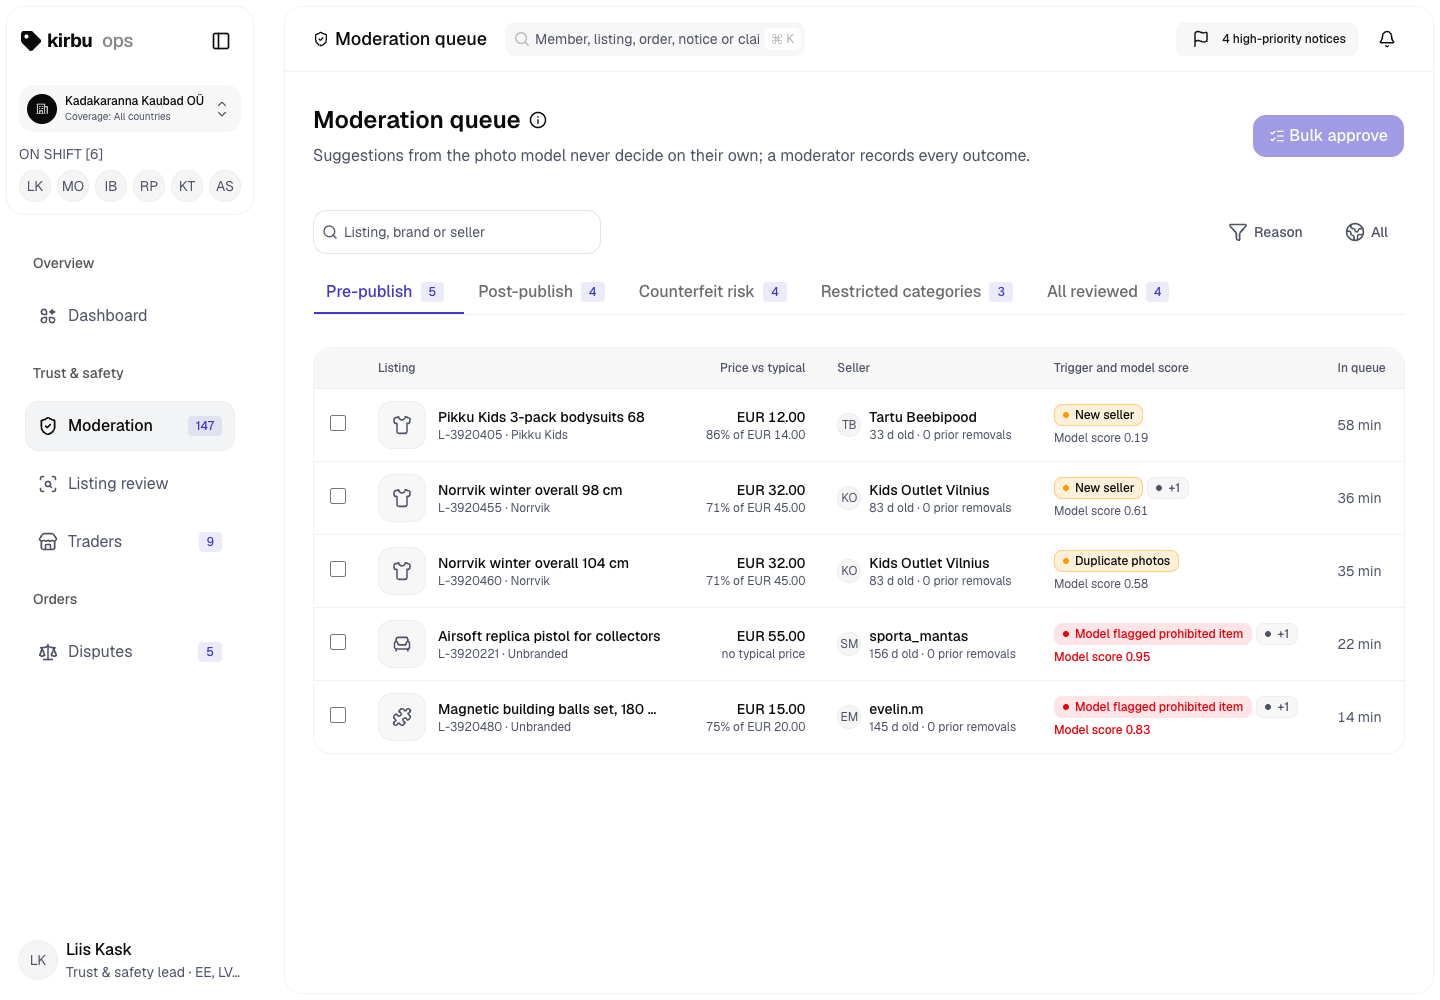Go to Disputes in the sidebar
This screenshot has width=1440, height=1000.
(x=130, y=652)
